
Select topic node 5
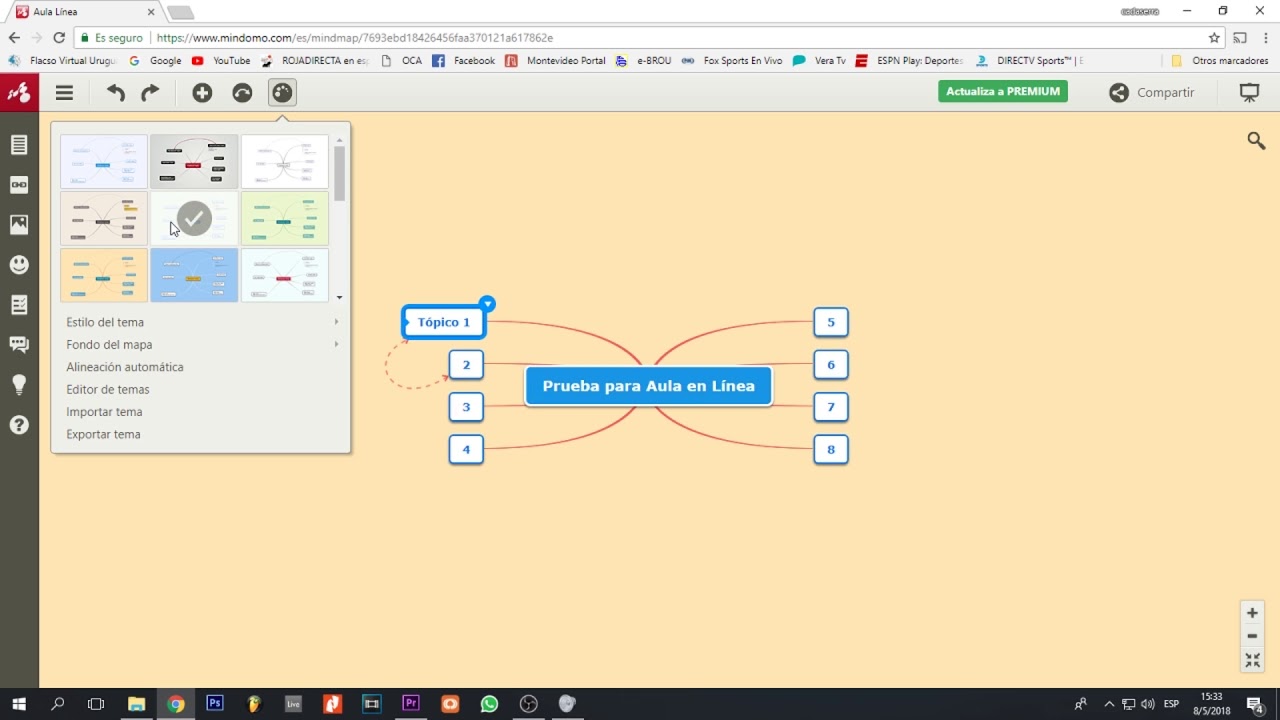coord(831,322)
